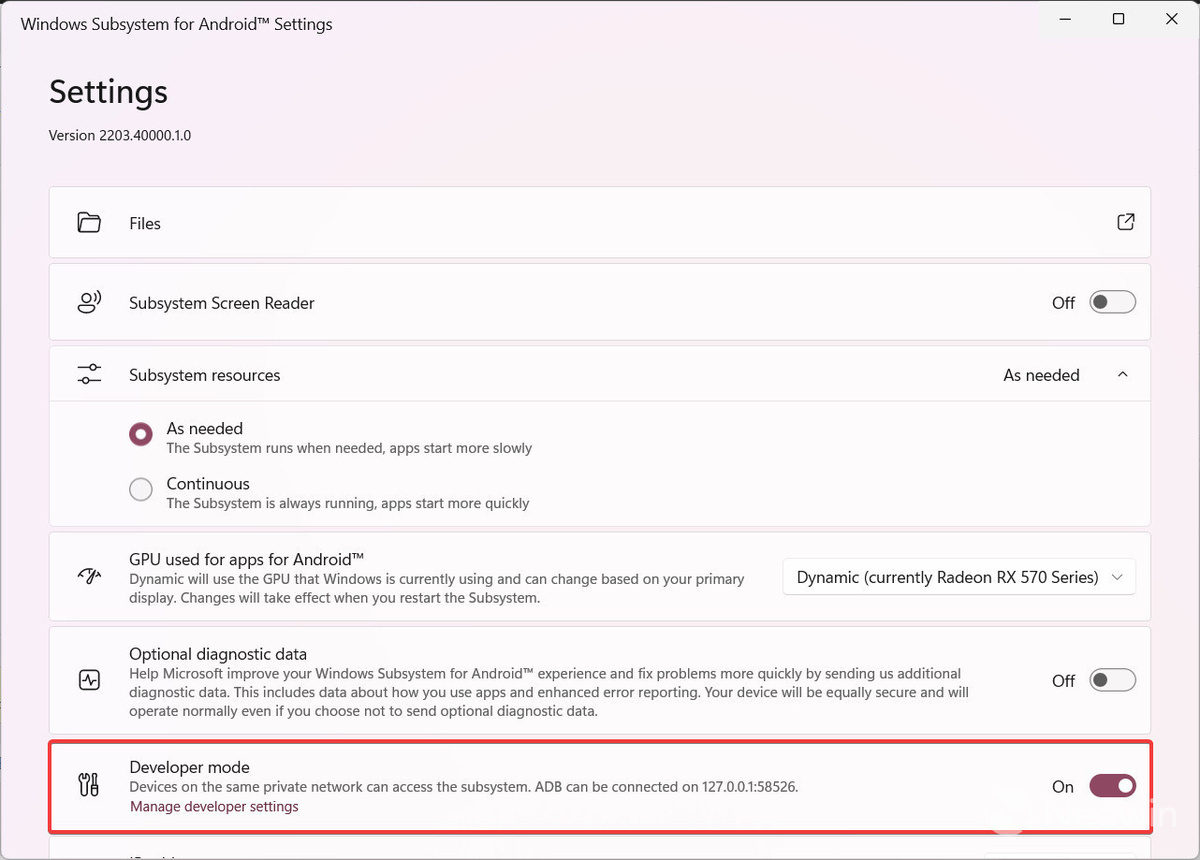Turn on Optional diagnostic data
Image resolution: width=1200 pixels, height=860 pixels.
1112,680
